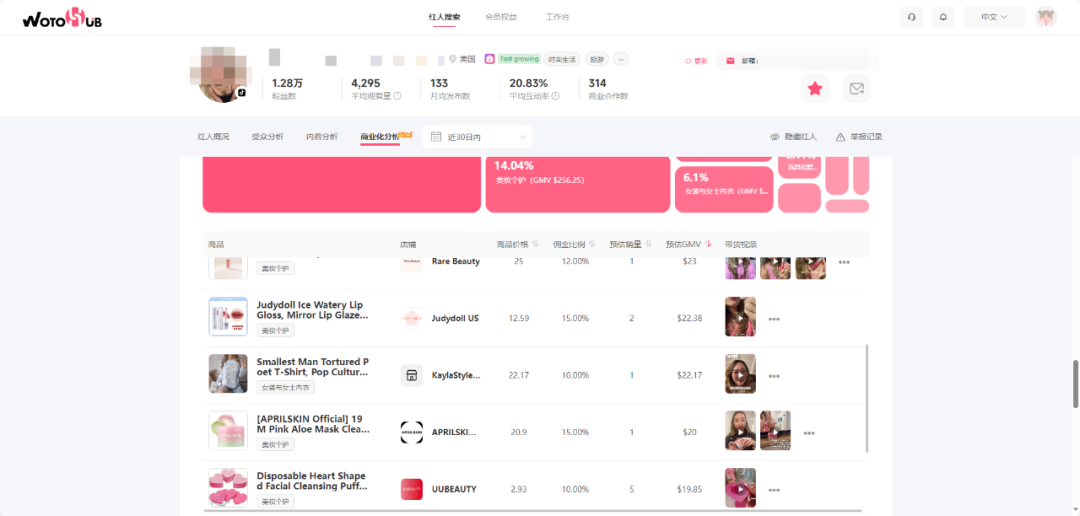Click the 女装与女士内衣 tag under T-Shirt
1080x516 pixels.
[x=286, y=387]
